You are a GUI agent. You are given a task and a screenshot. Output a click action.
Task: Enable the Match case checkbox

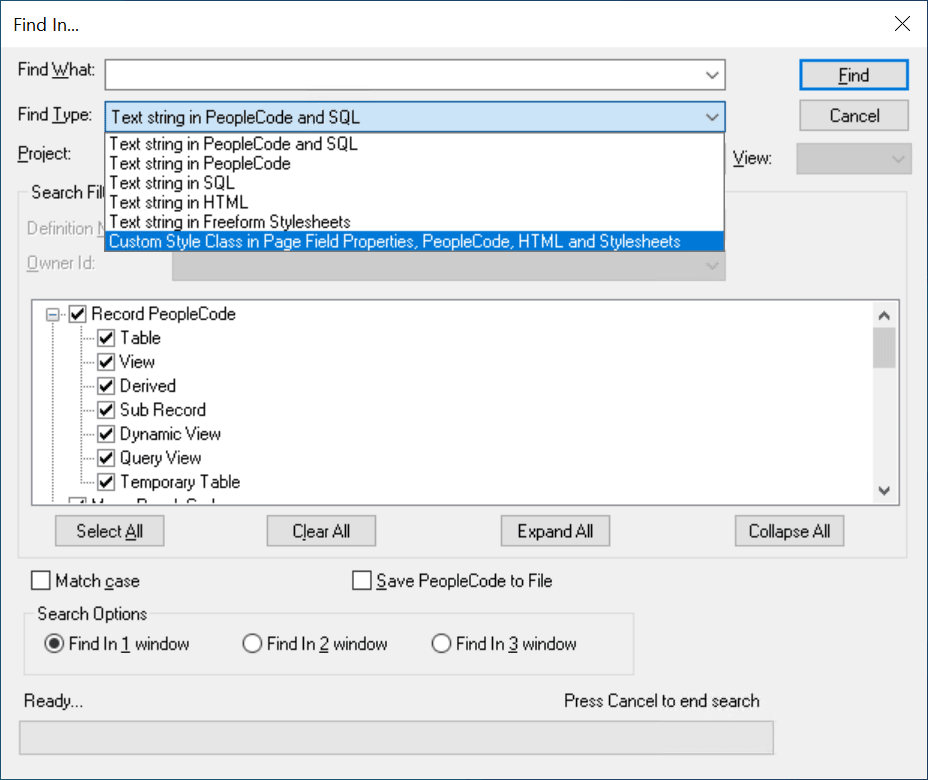click(41, 581)
